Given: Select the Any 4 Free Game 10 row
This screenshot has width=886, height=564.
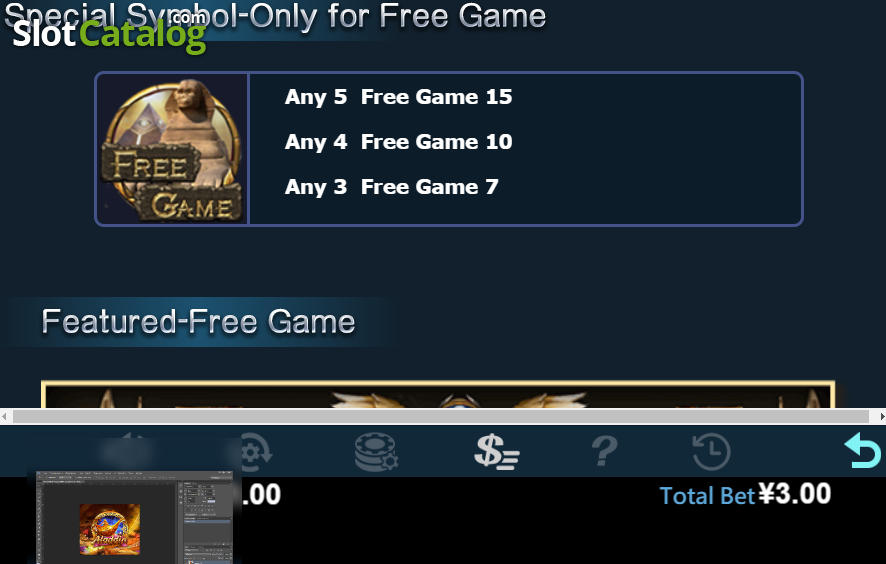Looking at the screenshot, I should pos(398,142).
